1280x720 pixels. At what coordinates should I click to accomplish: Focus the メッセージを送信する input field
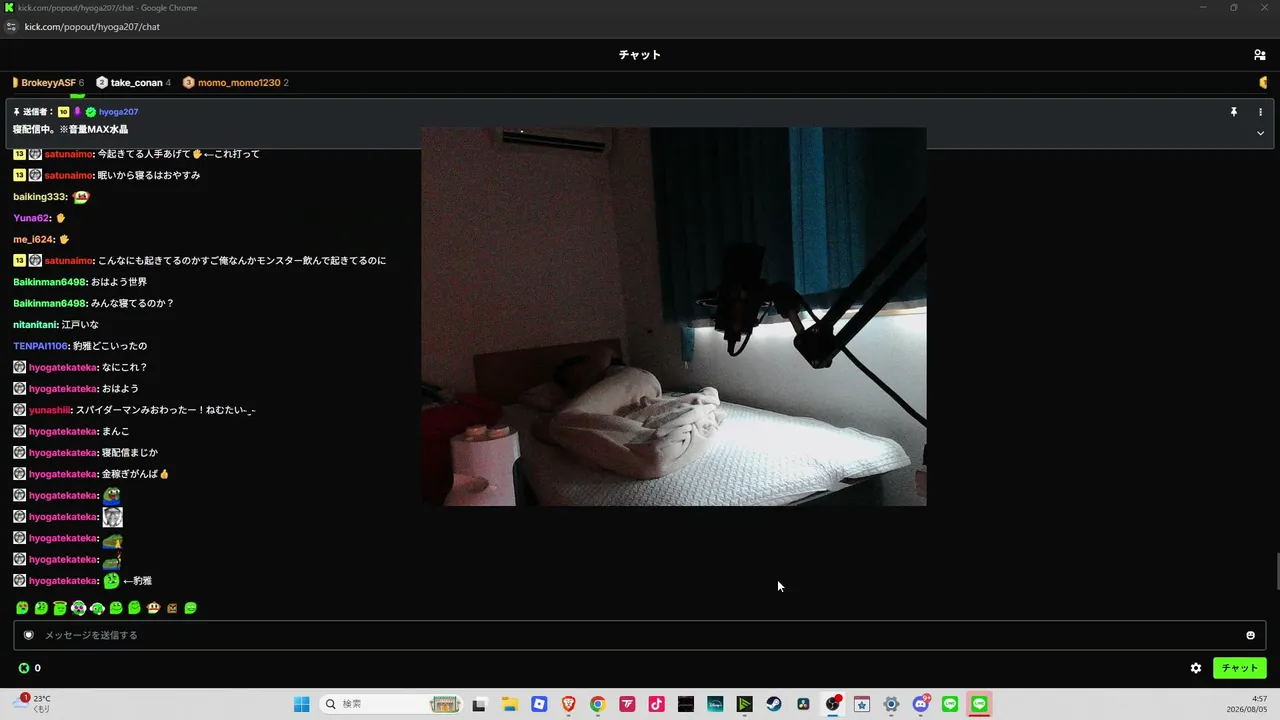click(640, 635)
